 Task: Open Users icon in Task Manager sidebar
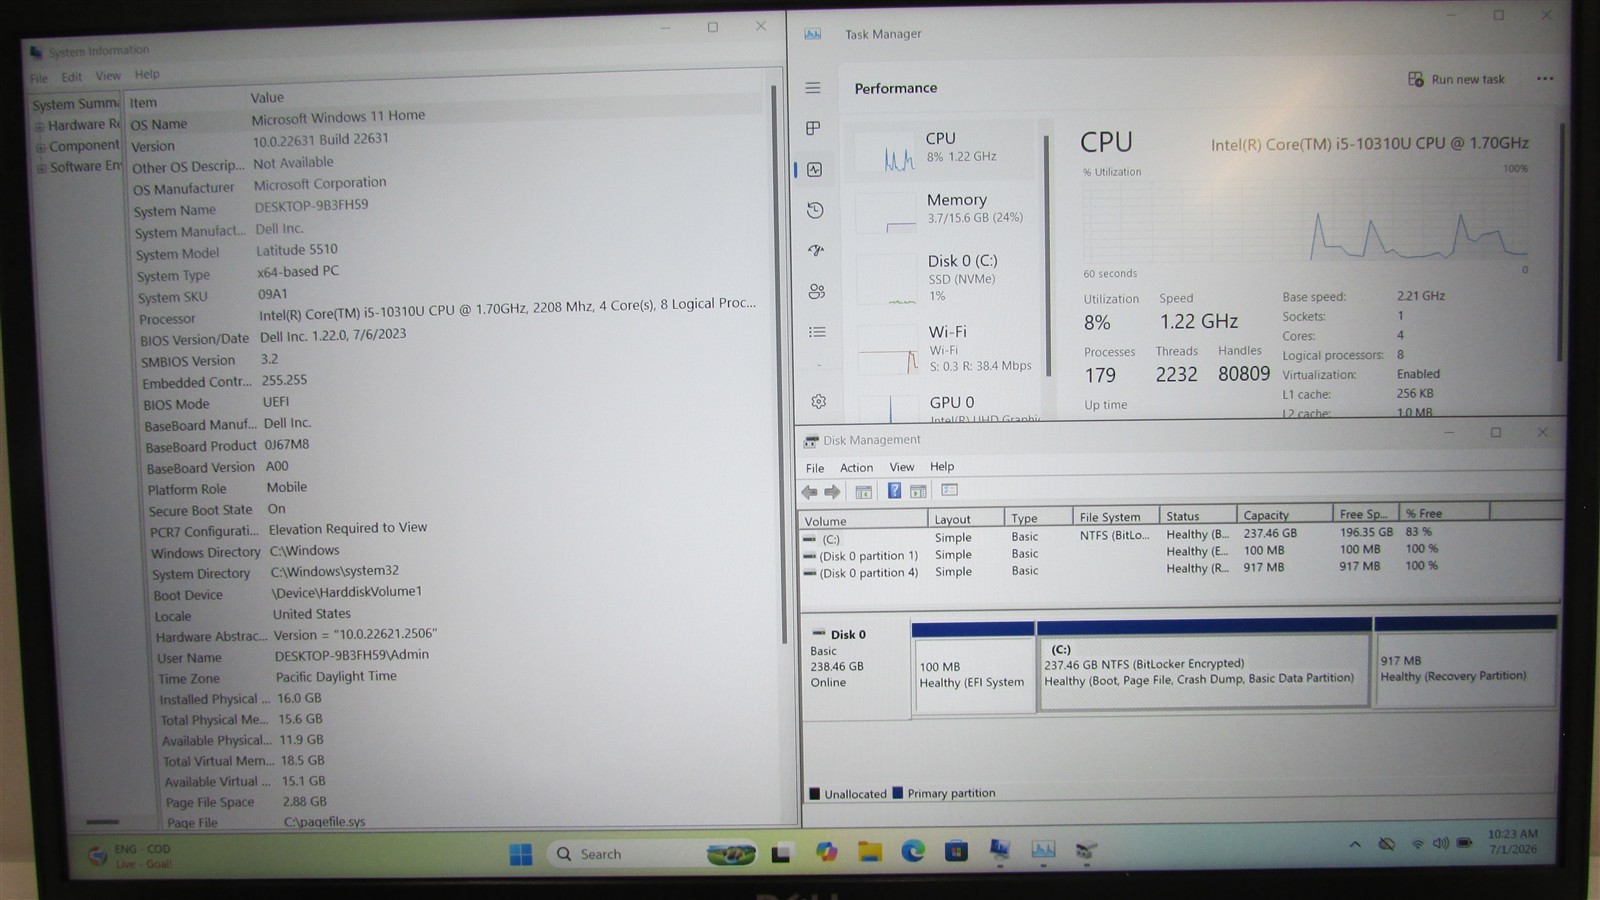(x=817, y=291)
